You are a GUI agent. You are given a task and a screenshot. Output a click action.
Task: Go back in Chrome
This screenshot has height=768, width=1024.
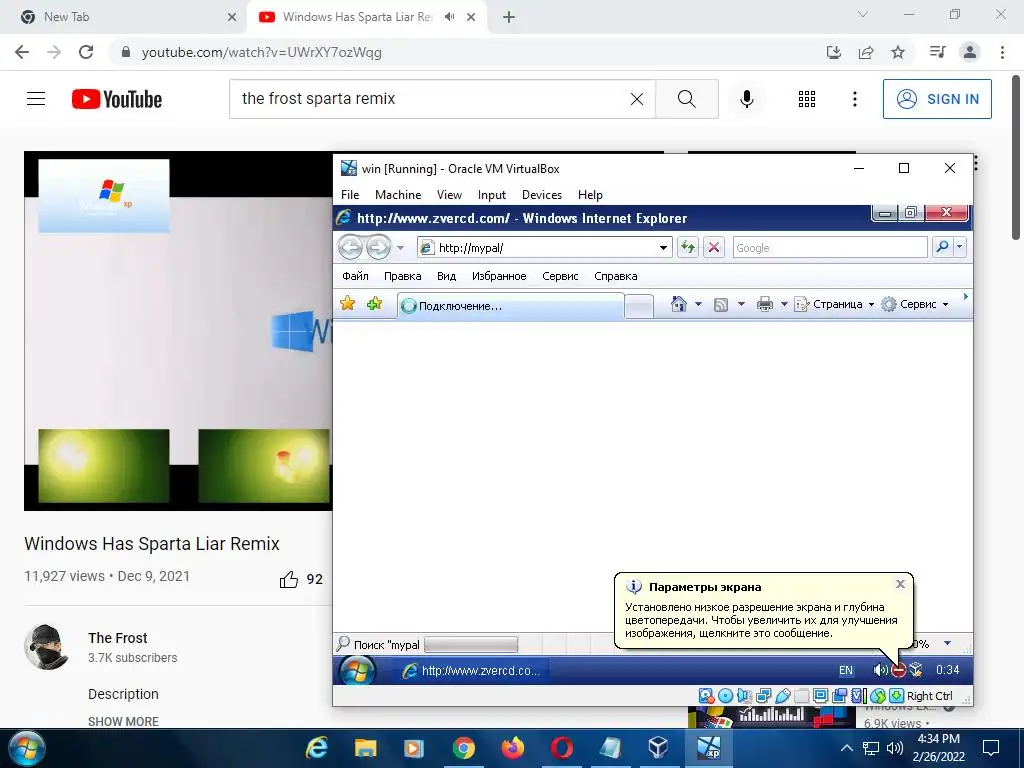pos(22,52)
